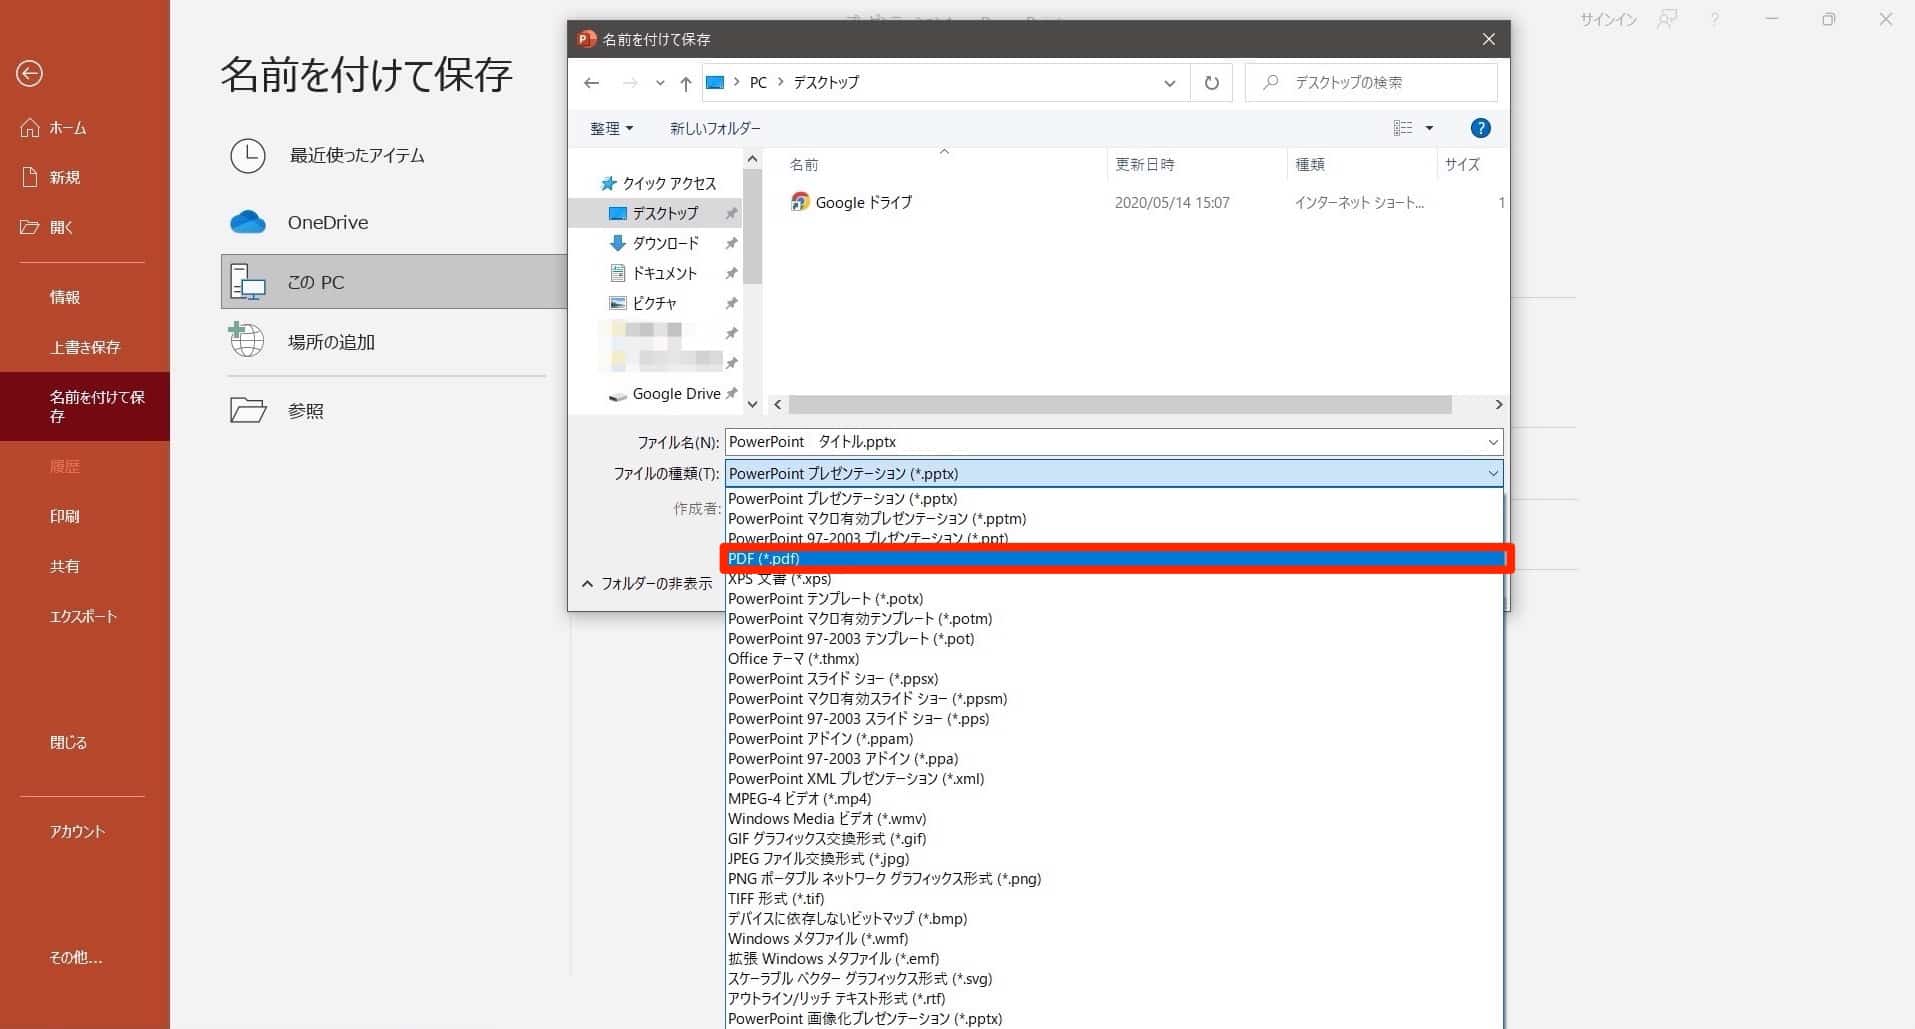This screenshot has width=1915, height=1029.
Task: Select Google Drive in navigation tree
Action: coord(666,394)
